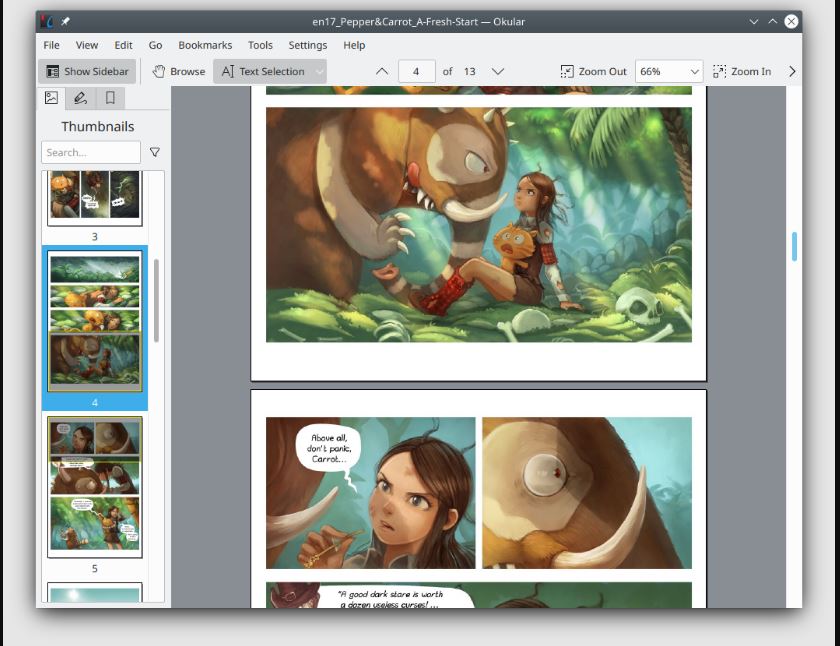This screenshot has height=646, width=840.
Task: Maximize the window with up chevron
Action: pyautogui.click(x=772, y=21)
